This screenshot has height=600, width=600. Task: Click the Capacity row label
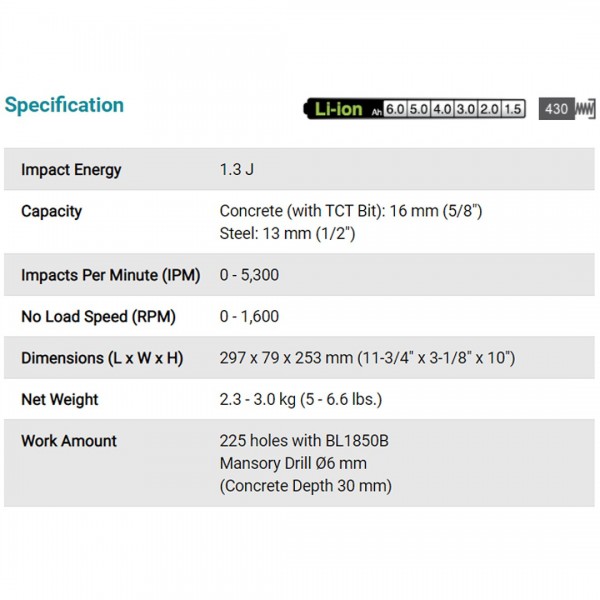(x=52, y=212)
